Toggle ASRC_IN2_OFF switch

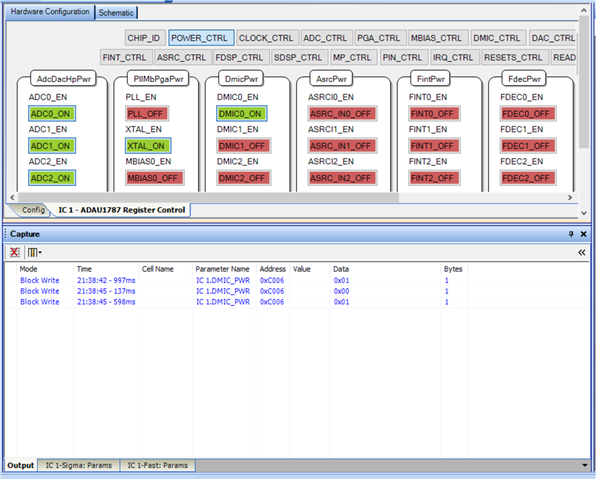tap(342, 178)
